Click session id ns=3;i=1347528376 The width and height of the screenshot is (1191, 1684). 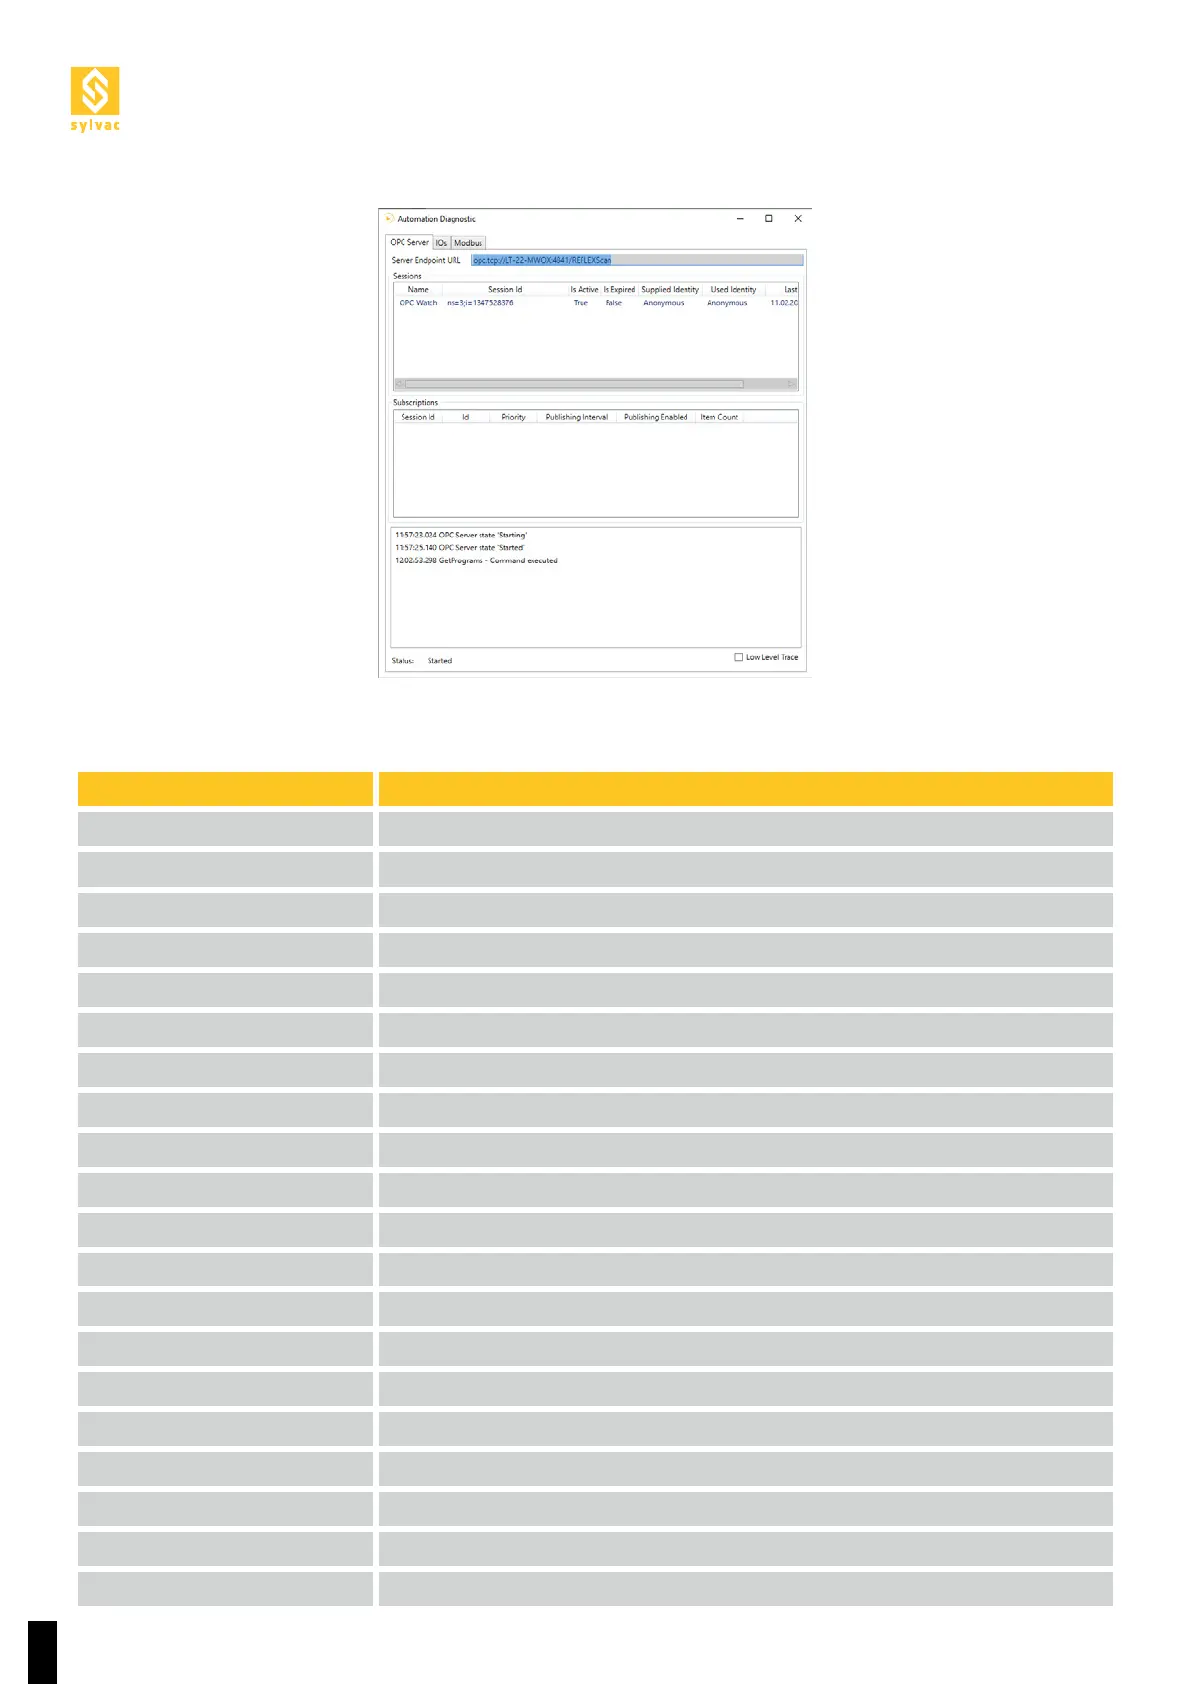480,303
